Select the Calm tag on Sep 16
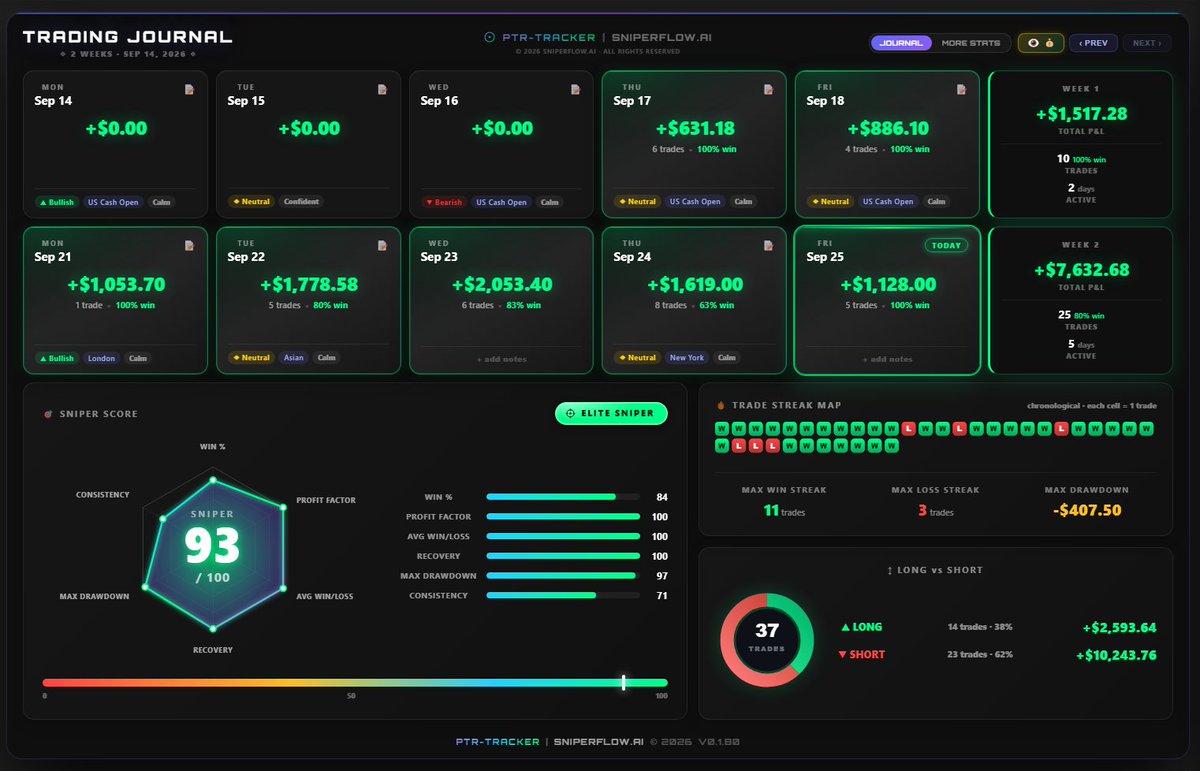This screenshot has width=1200, height=771. [549, 202]
